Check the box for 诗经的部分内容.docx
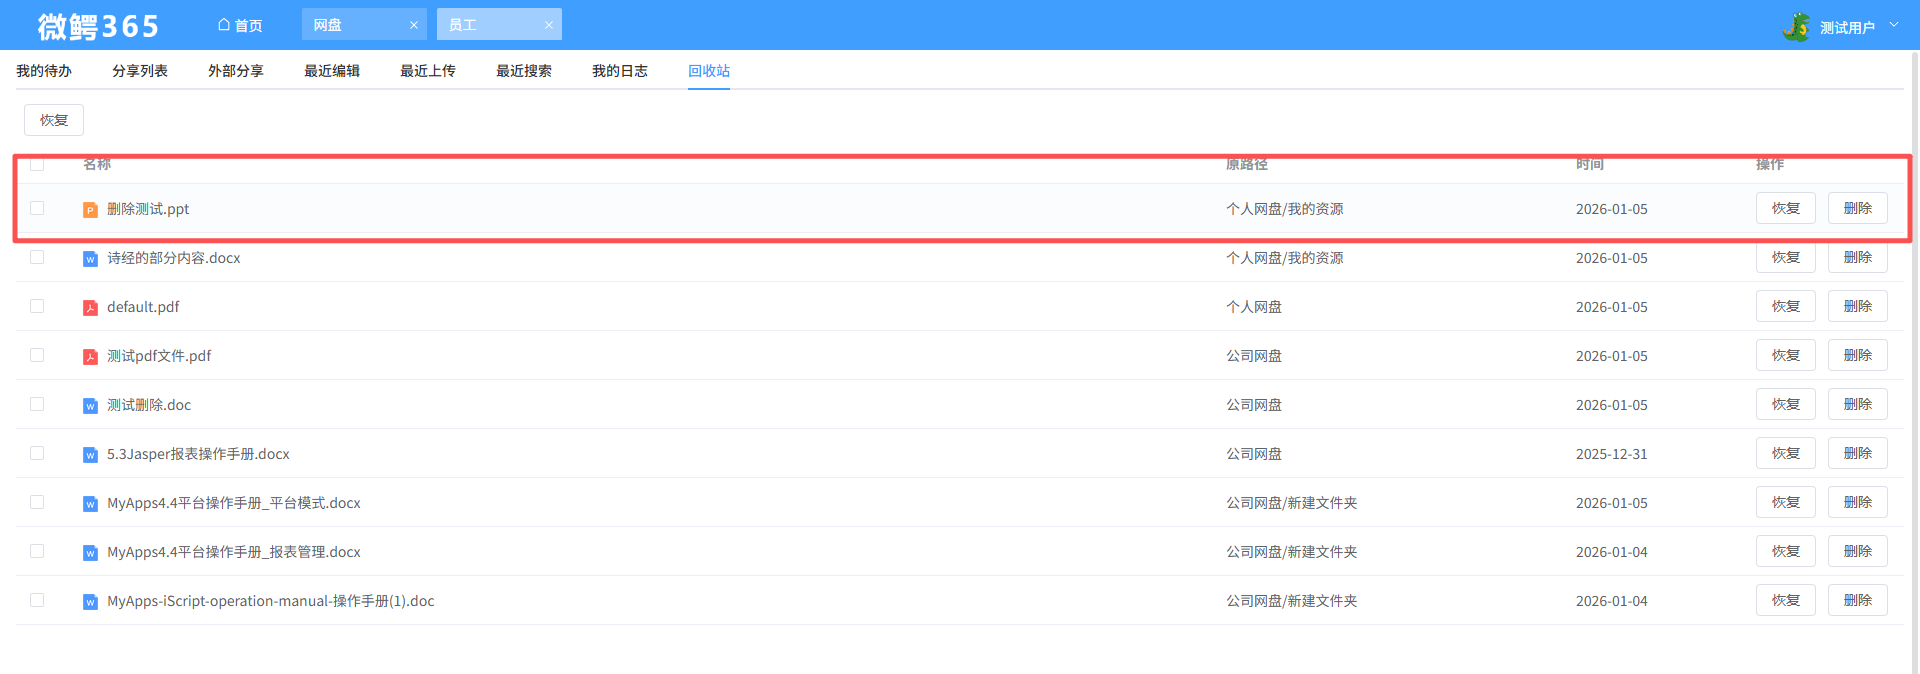The image size is (1920, 674). click(37, 257)
